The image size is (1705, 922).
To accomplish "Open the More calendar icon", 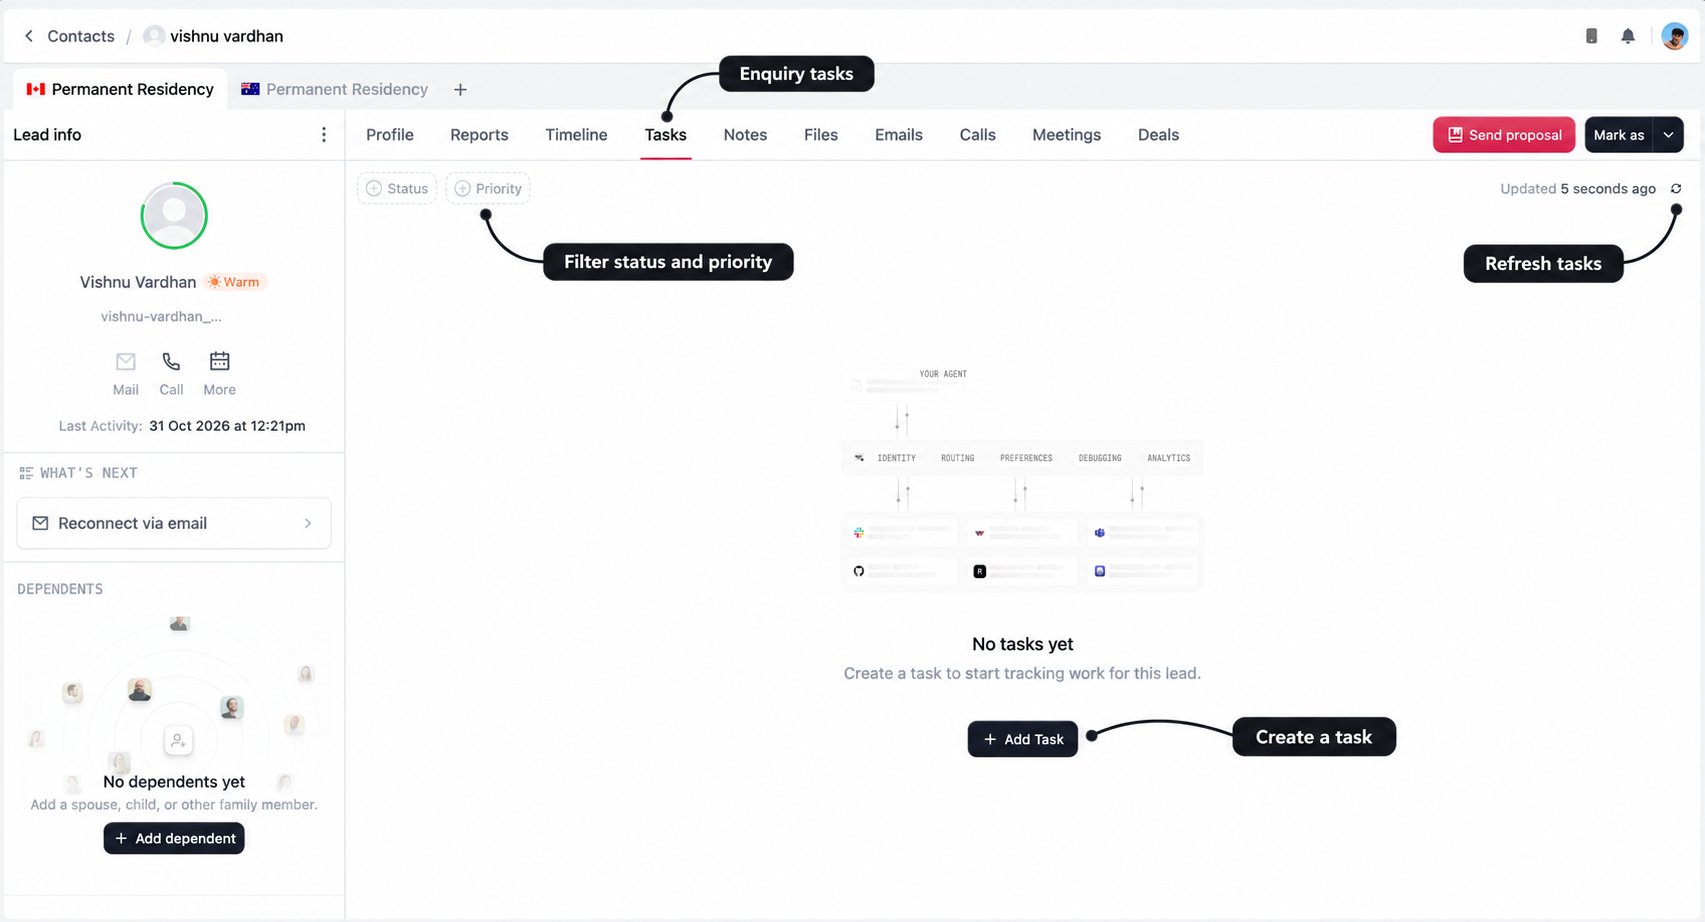I will tap(219, 361).
